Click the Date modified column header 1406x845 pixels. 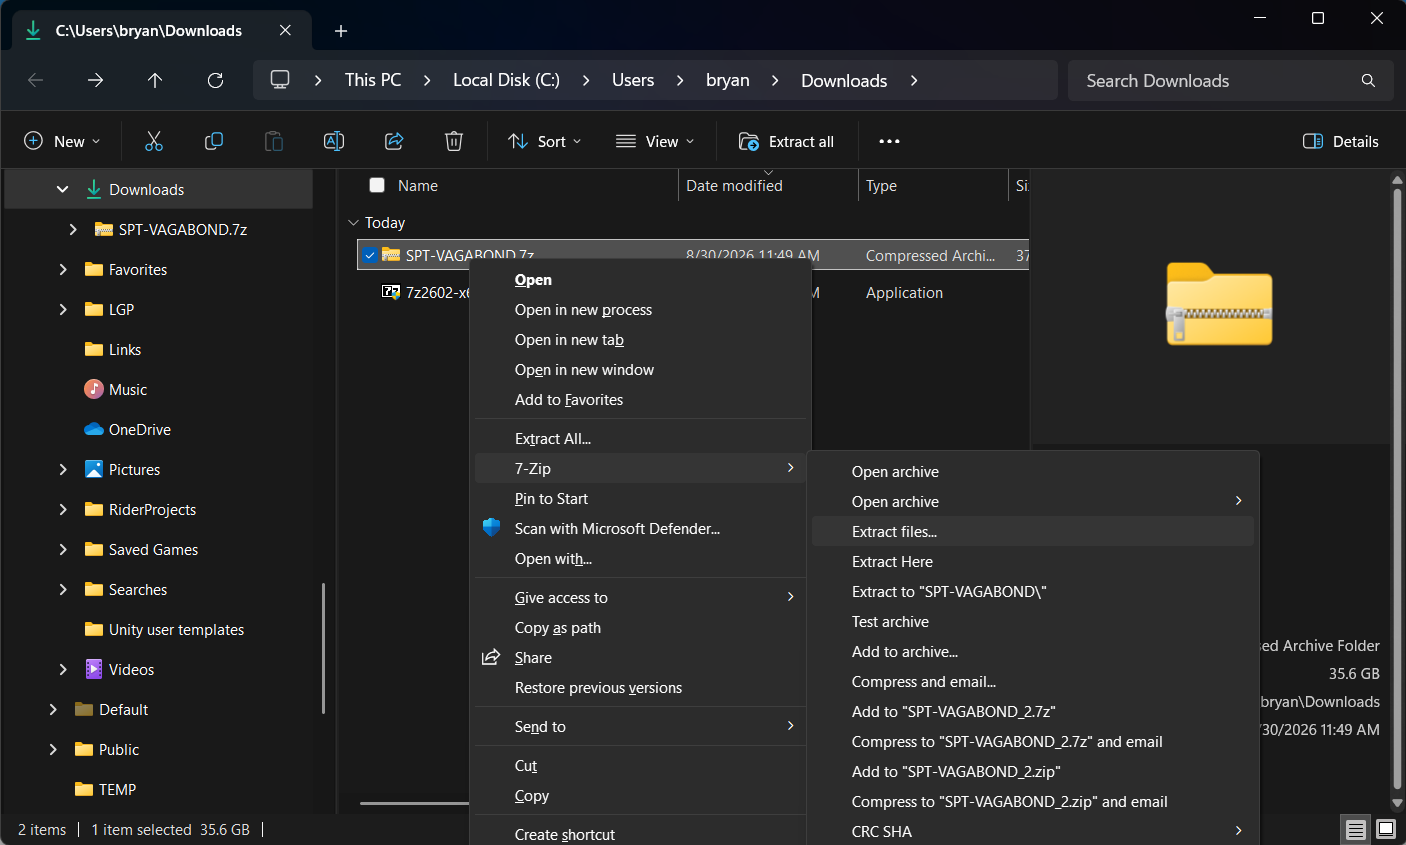pos(767,185)
